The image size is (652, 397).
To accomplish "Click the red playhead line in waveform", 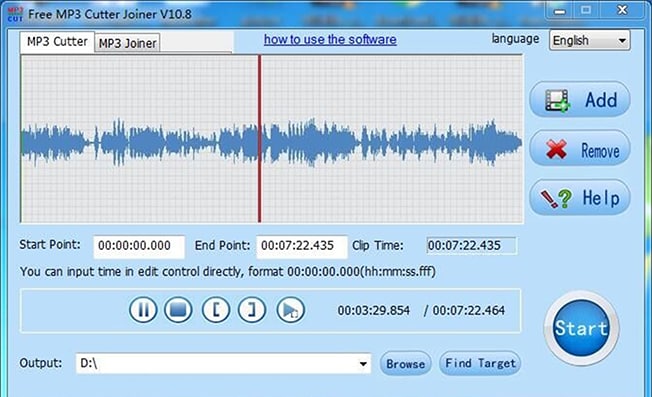I will [x=259, y=139].
